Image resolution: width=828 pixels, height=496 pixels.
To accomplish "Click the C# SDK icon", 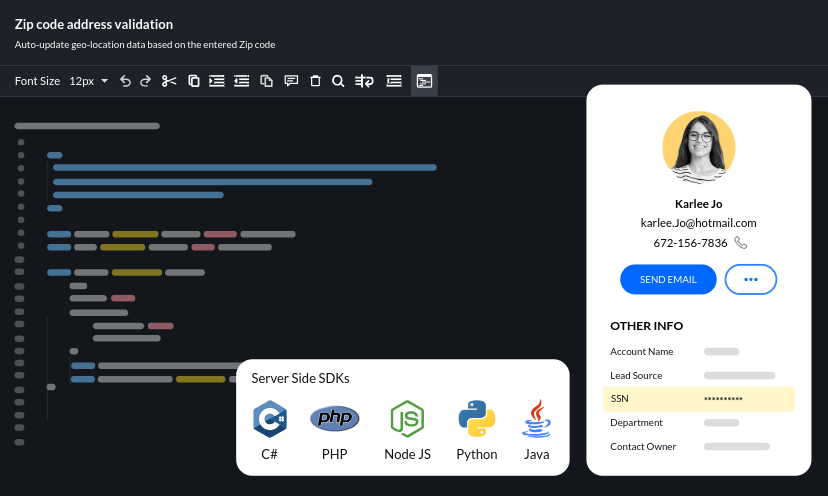I will click(270, 419).
